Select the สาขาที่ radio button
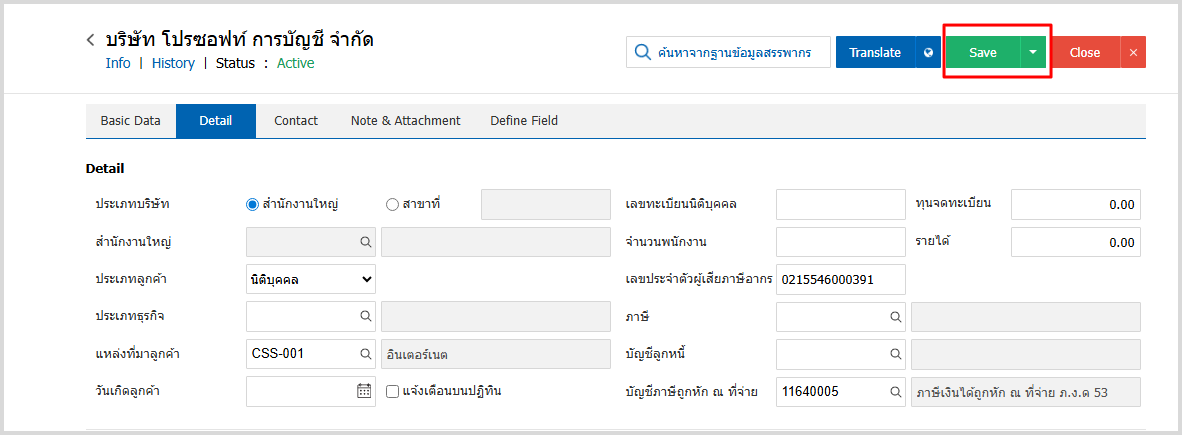The image size is (1182, 435). tap(392, 204)
